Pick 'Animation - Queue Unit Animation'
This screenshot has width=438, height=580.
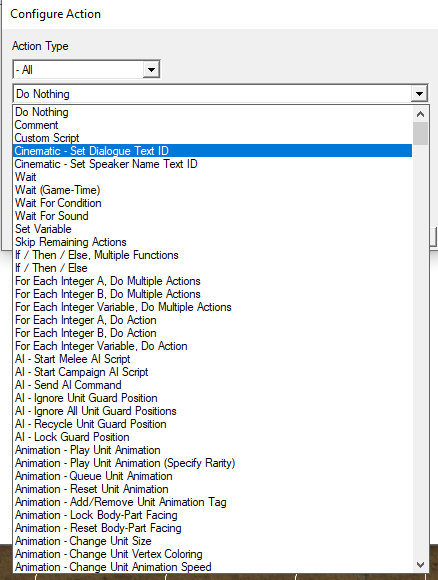coord(213,476)
